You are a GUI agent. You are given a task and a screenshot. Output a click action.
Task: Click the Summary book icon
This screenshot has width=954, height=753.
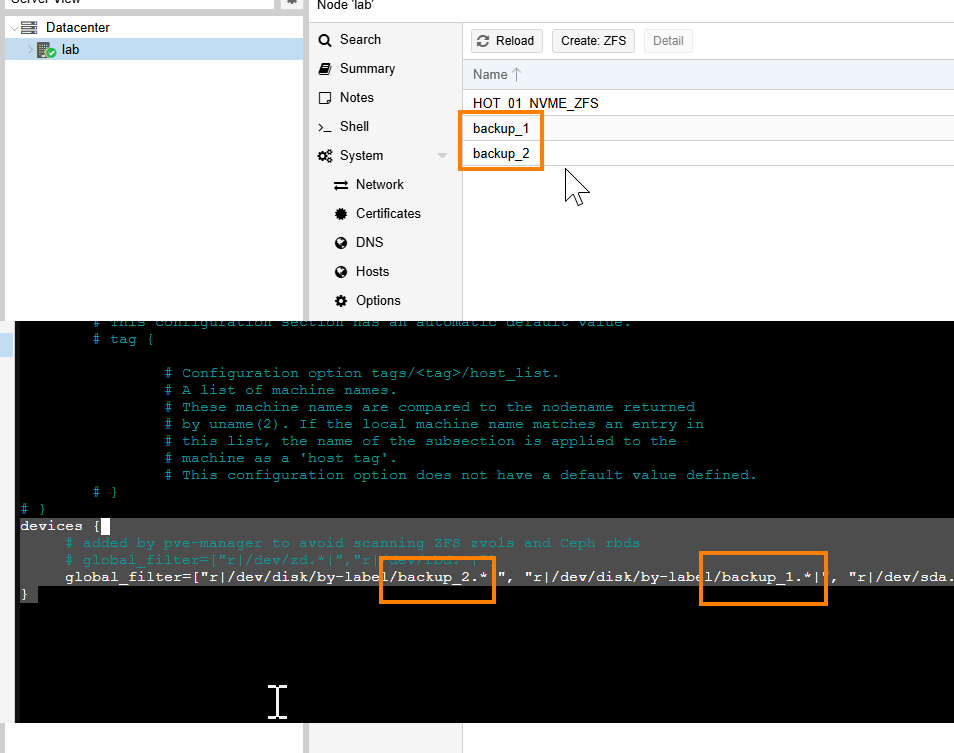point(324,69)
